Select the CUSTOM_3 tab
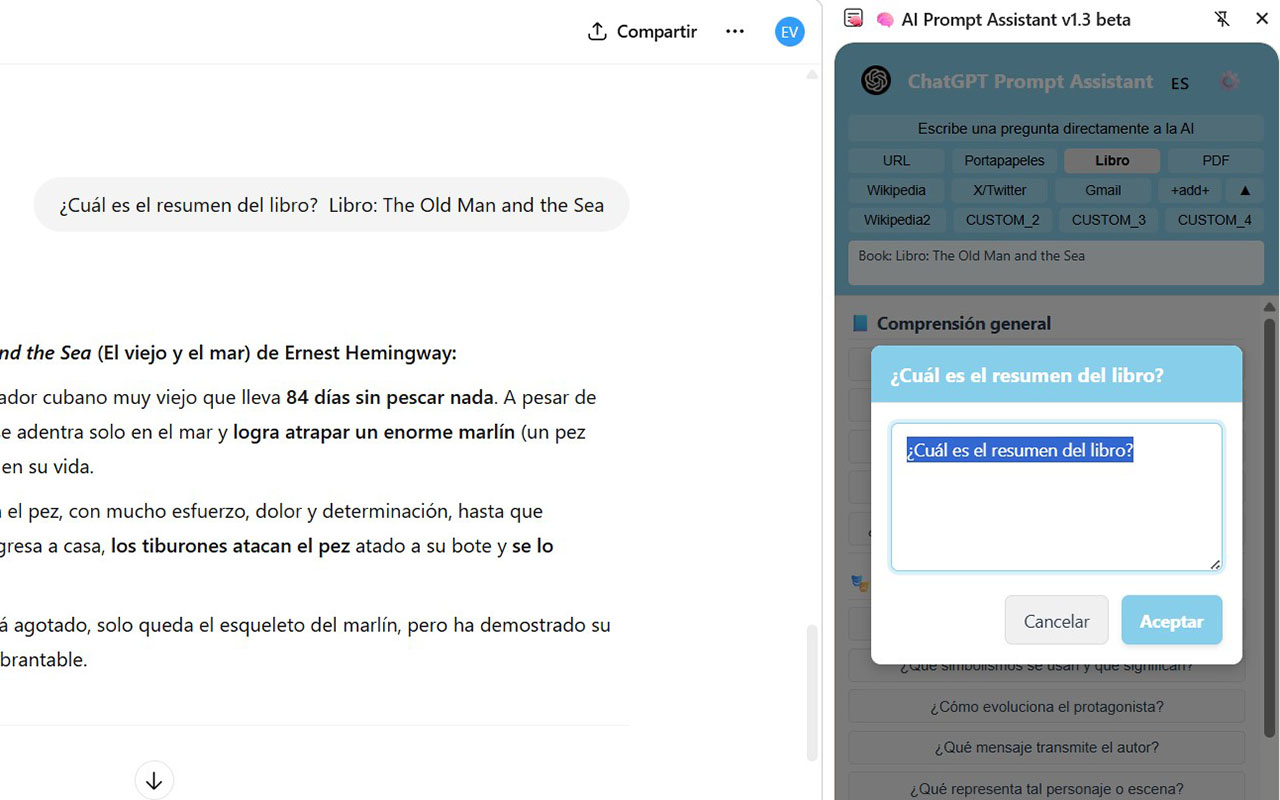The image size is (1280, 800). 1108,220
